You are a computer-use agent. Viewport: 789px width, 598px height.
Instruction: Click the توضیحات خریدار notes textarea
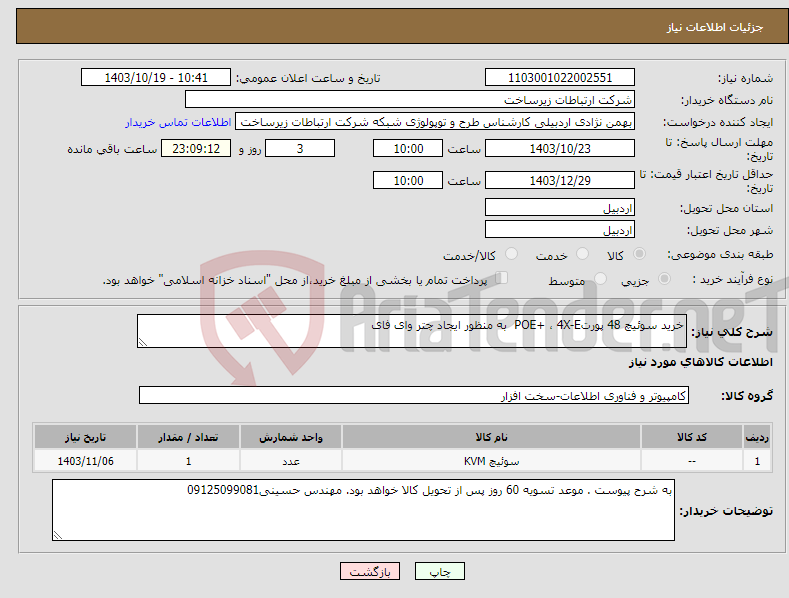363,510
